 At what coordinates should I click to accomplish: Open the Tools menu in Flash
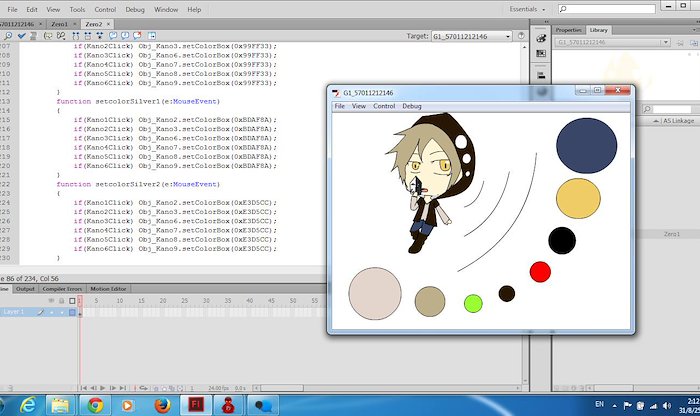pos(77,9)
